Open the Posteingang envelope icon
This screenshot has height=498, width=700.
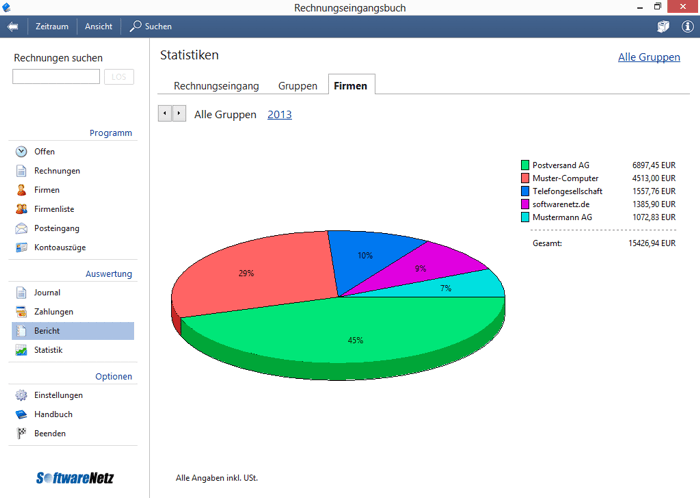pyautogui.click(x=21, y=228)
